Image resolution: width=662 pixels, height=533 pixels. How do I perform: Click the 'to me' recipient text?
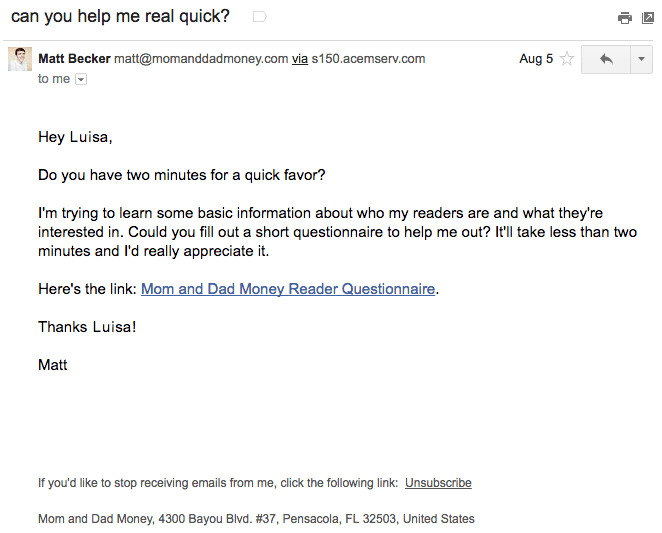[x=54, y=79]
